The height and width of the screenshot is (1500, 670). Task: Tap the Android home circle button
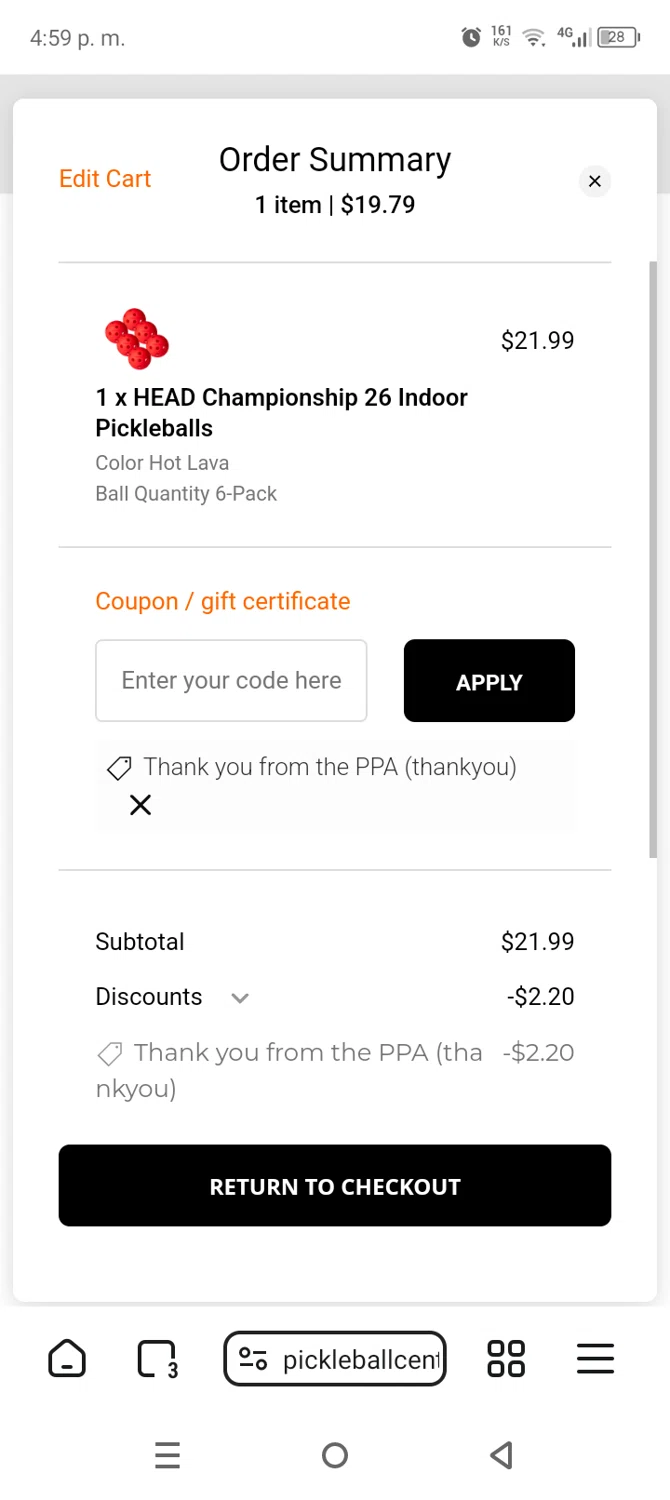[335, 1455]
